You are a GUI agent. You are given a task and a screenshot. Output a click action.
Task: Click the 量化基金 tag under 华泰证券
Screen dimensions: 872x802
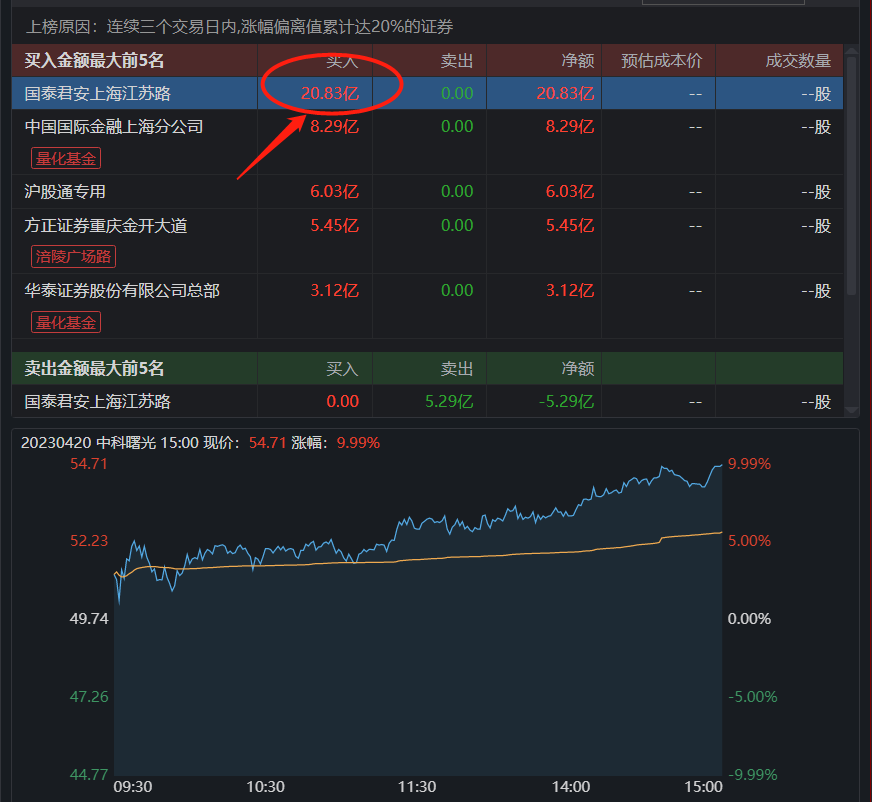point(66,322)
